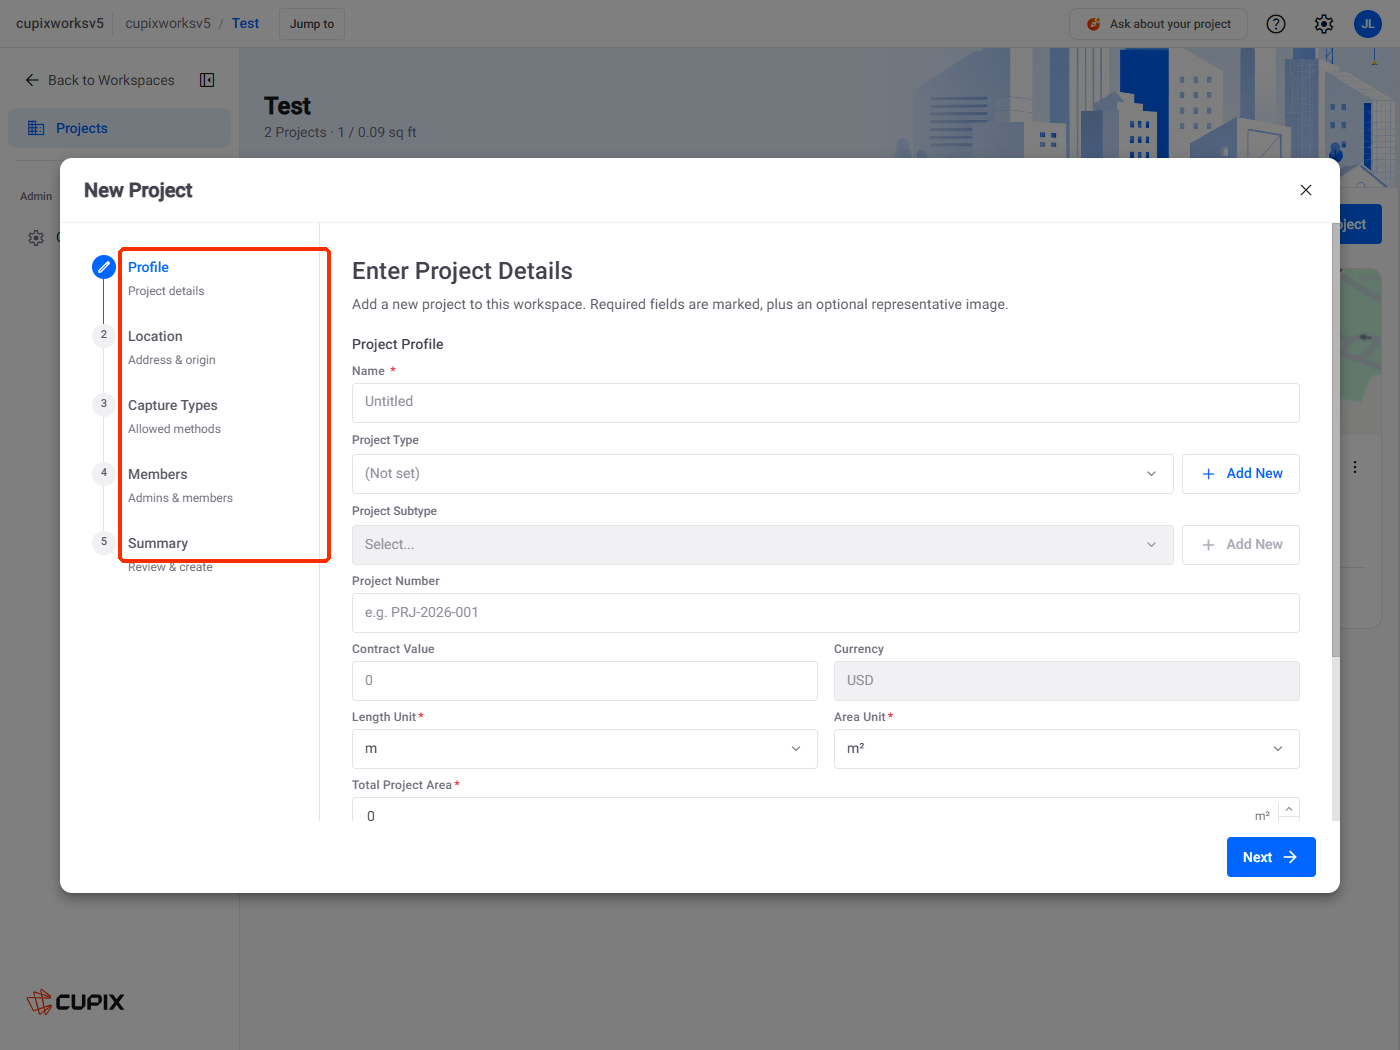
Task: Click the cupixworksv5 breadcrumb link
Action: click(168, 23)
